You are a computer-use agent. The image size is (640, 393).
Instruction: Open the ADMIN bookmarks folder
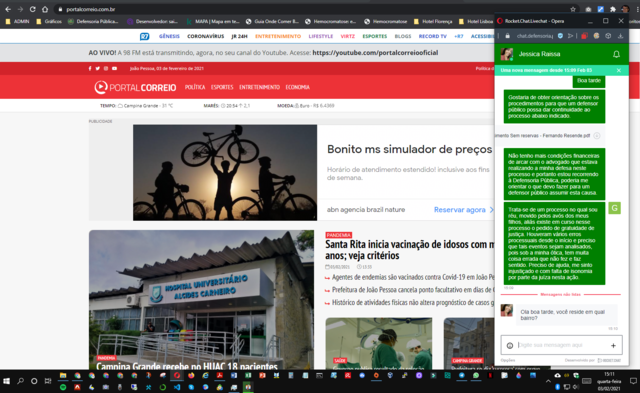pyautogui.click(x=17, y=21)
